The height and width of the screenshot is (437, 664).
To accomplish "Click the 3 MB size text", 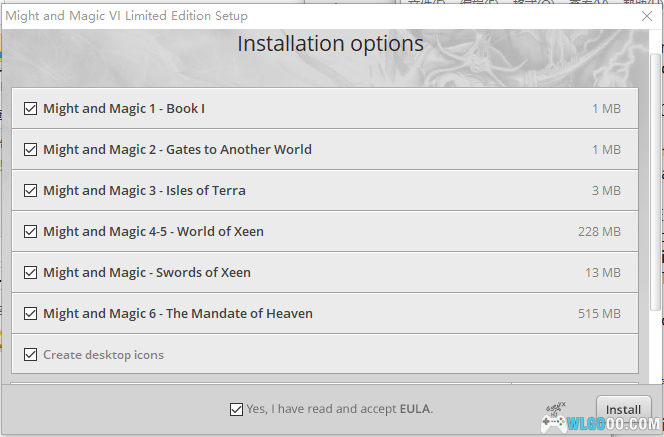I will pos(606,190).
